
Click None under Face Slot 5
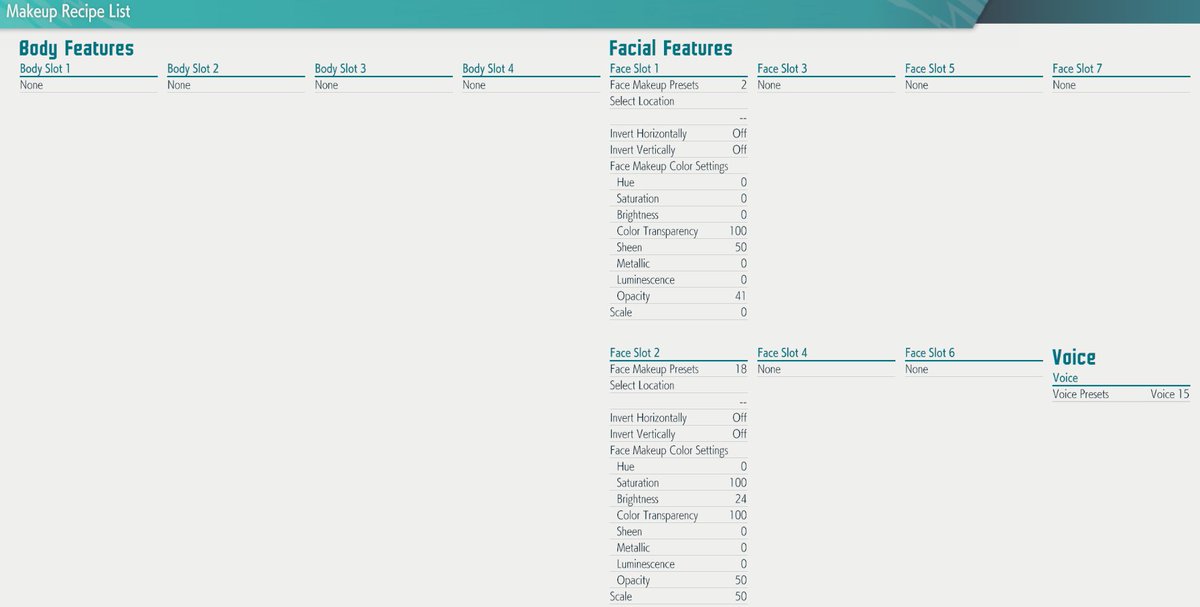click(x=916, y=85)
